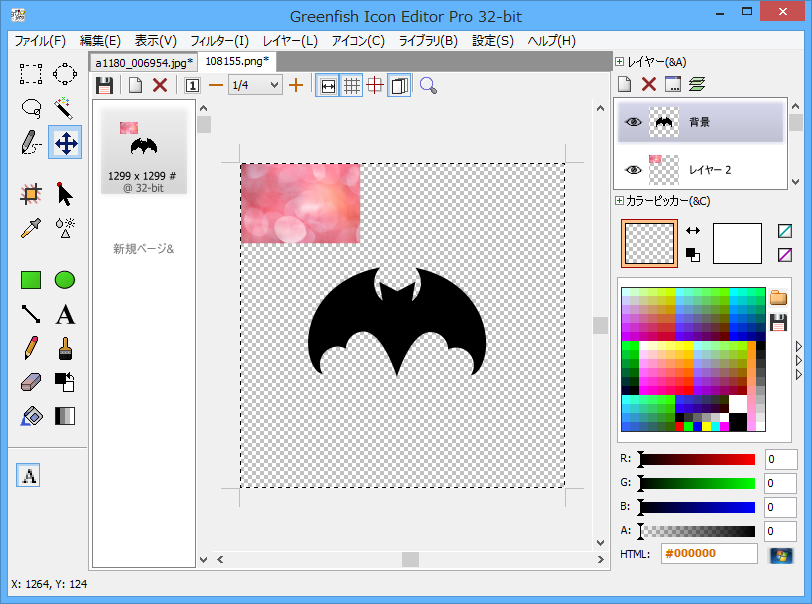Click the swap colors arrow button
This screenshot has height=604, width=812.
[693, 230]
